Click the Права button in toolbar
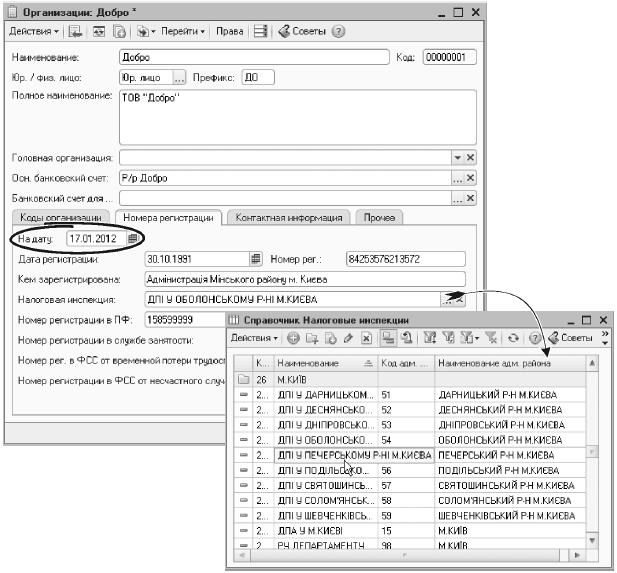Screen dimensions: 617x573 tap(229, 32)
